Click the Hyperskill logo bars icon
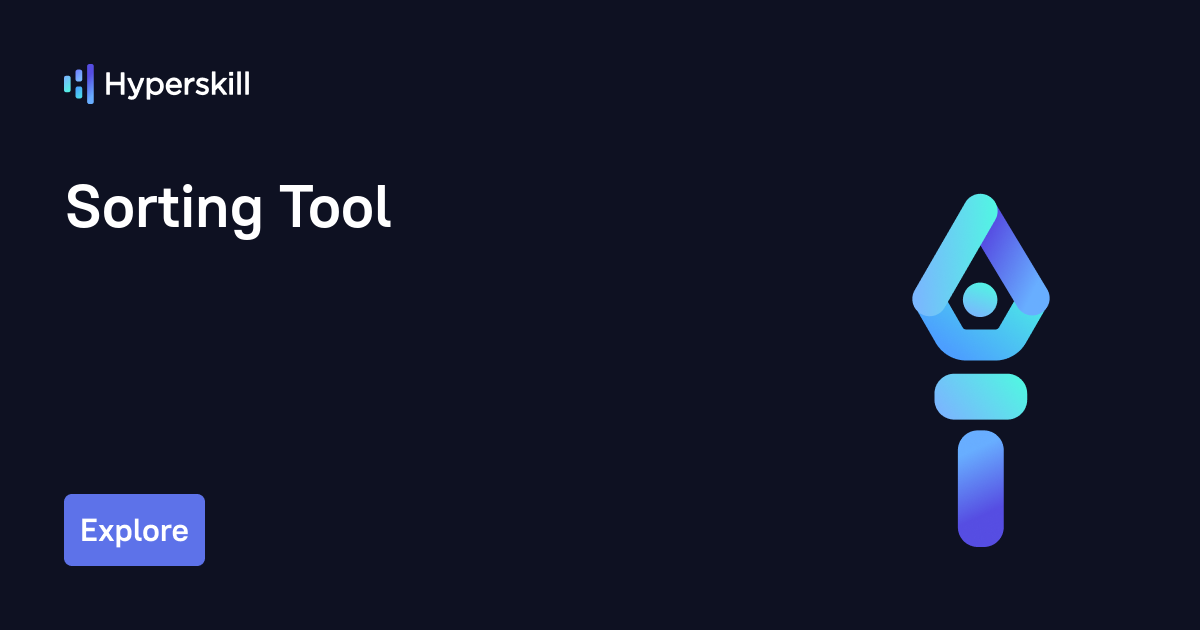 pos(79,85)
